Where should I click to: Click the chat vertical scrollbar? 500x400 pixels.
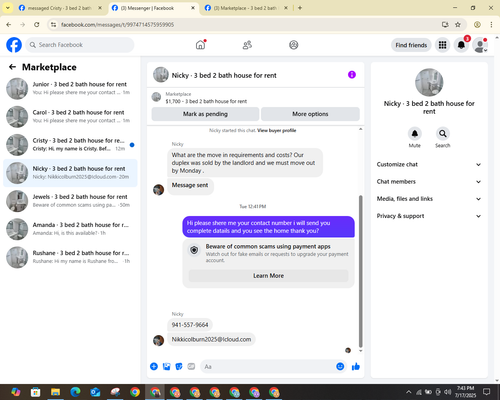click(x=360, y=271)
